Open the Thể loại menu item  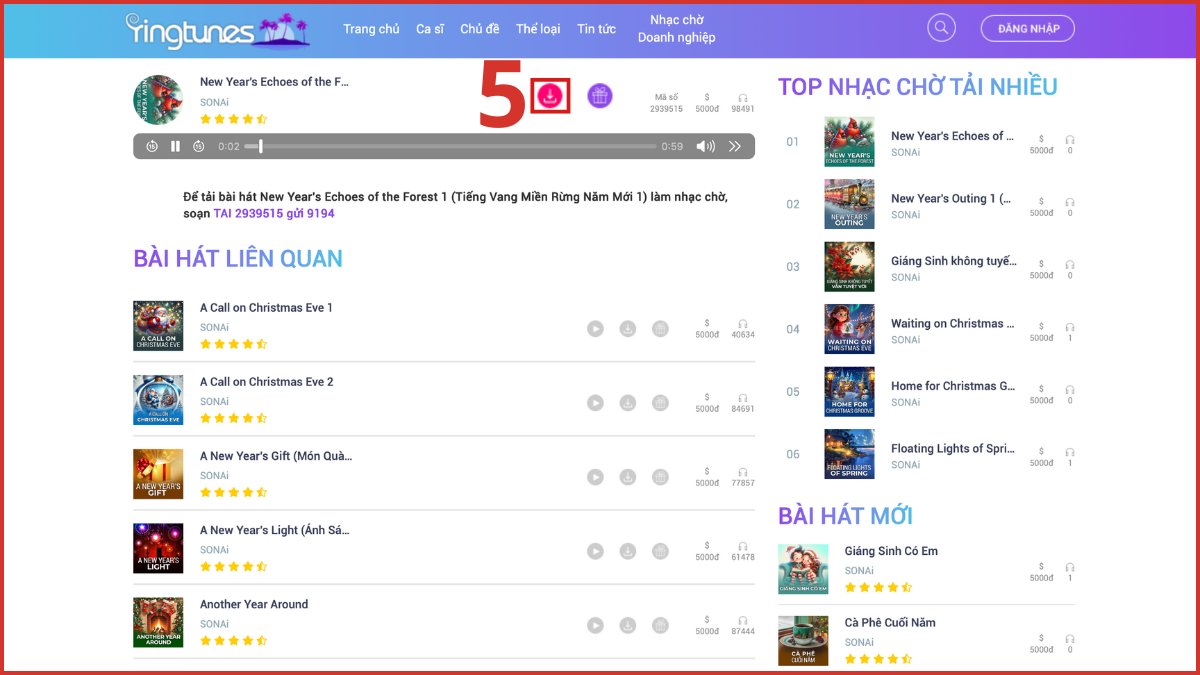538,29
